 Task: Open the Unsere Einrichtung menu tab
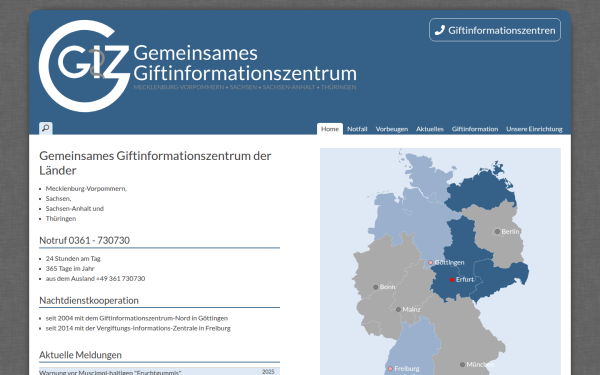coord(534,129)
